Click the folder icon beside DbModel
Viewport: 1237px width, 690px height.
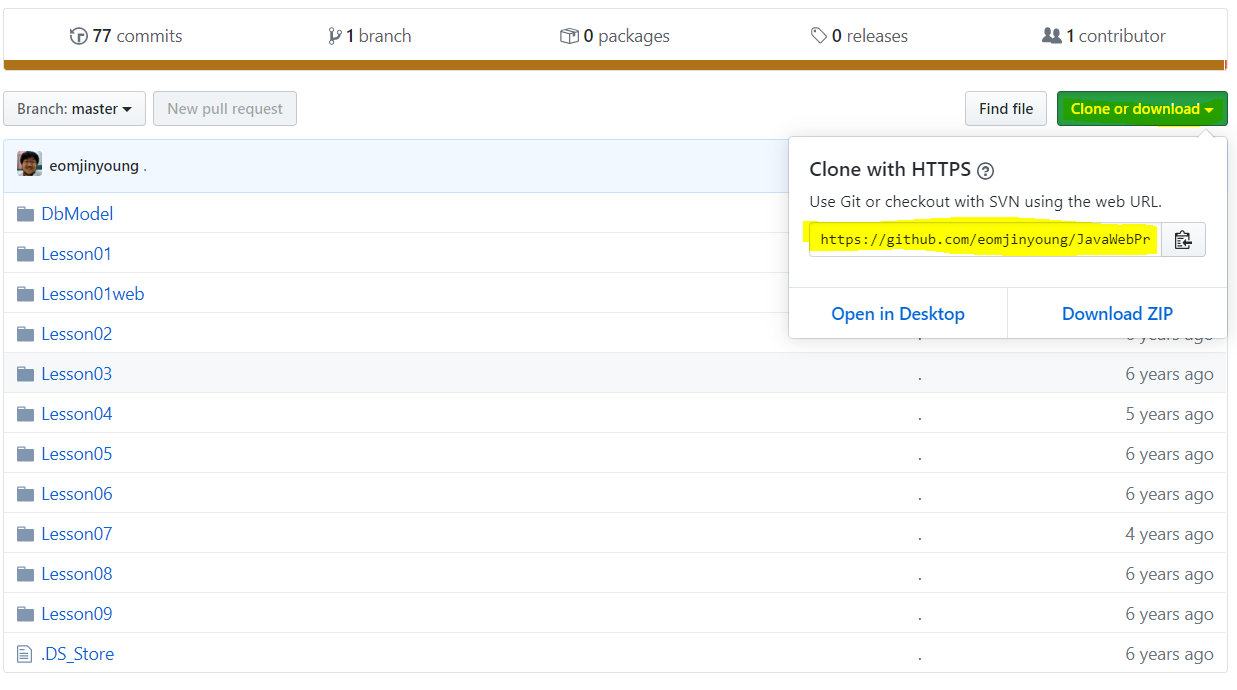[x=26, y=213]
